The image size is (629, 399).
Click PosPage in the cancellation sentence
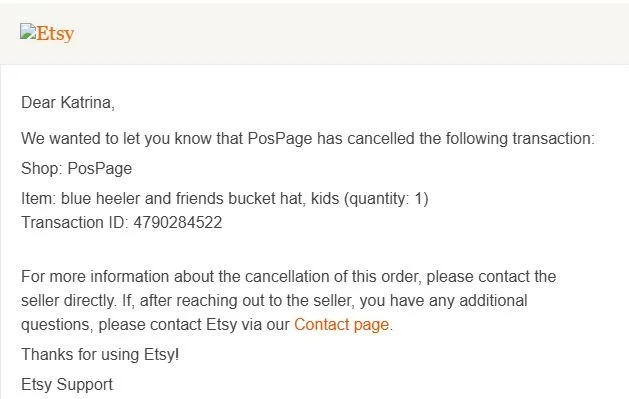tap(280, 139)
